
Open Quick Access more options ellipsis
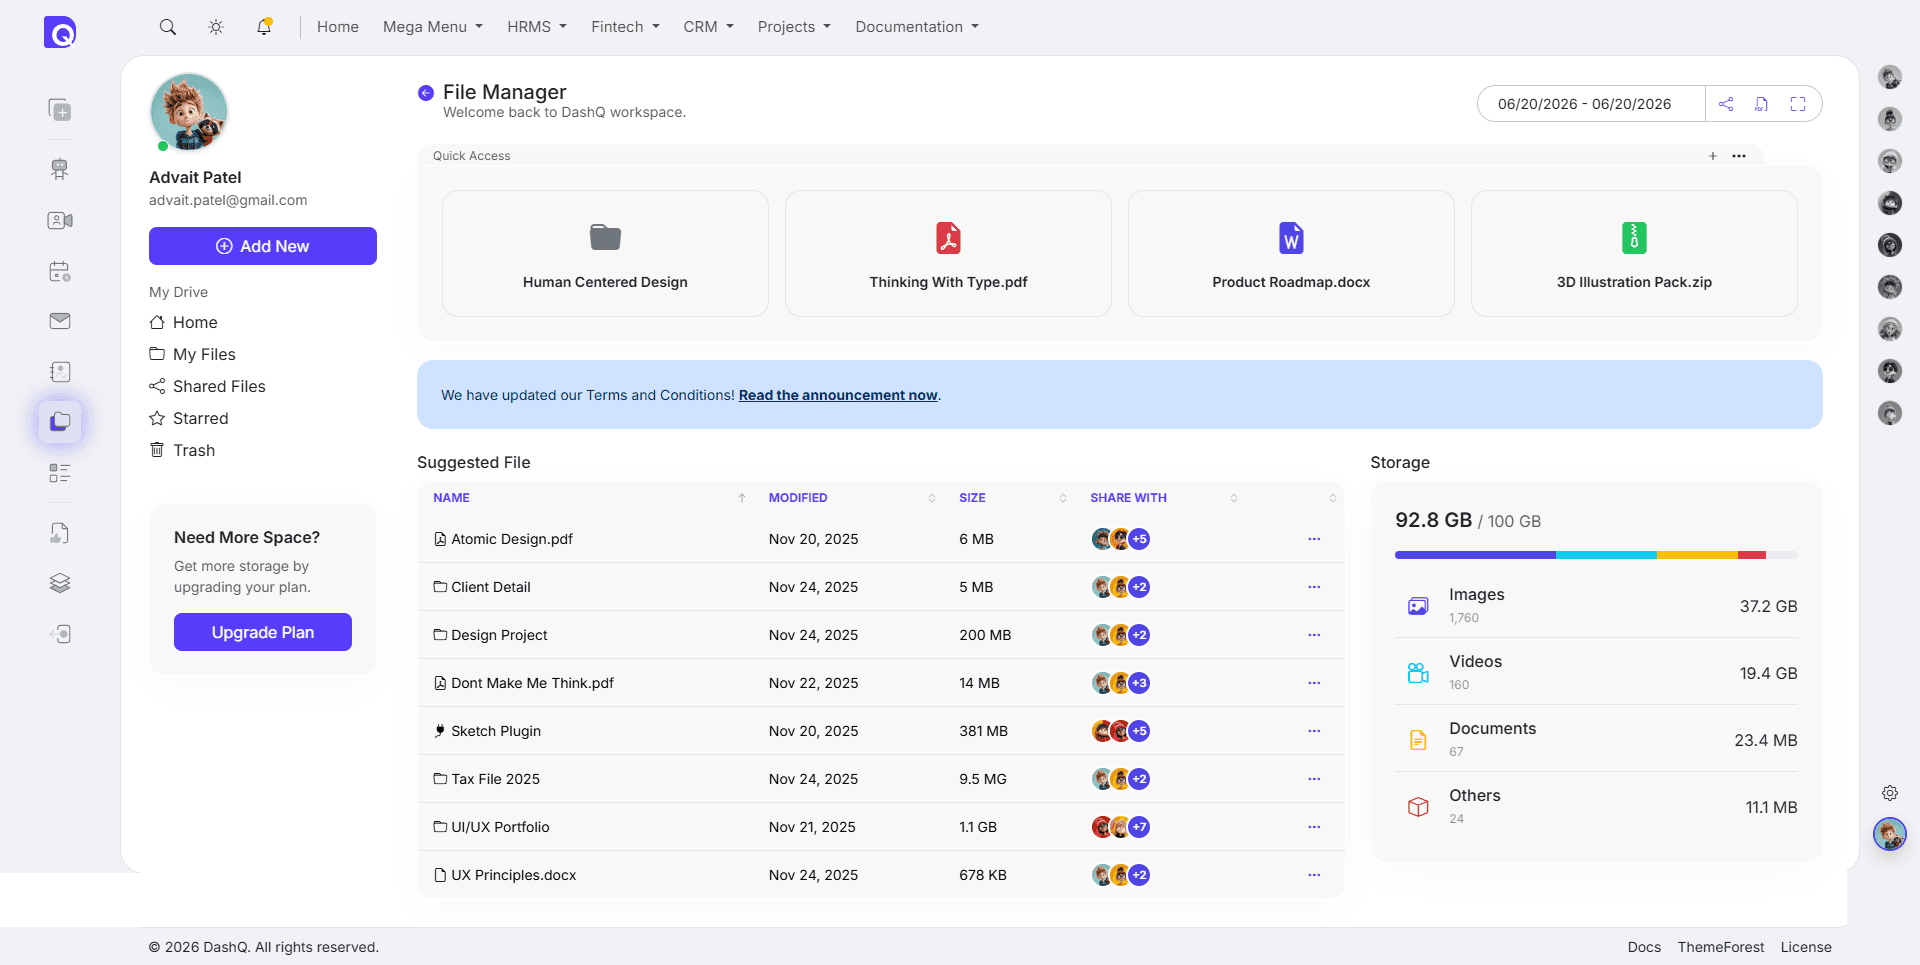tap(1739, 156)
